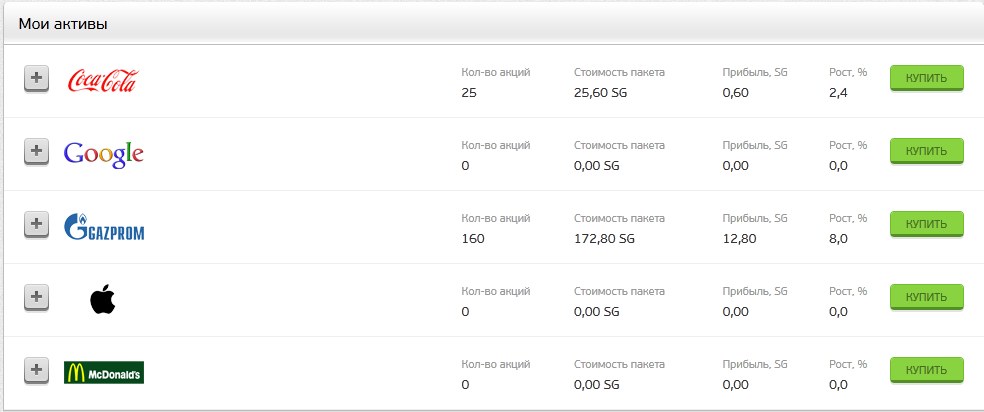Buy Google shares with Купить button

point(926,151)
